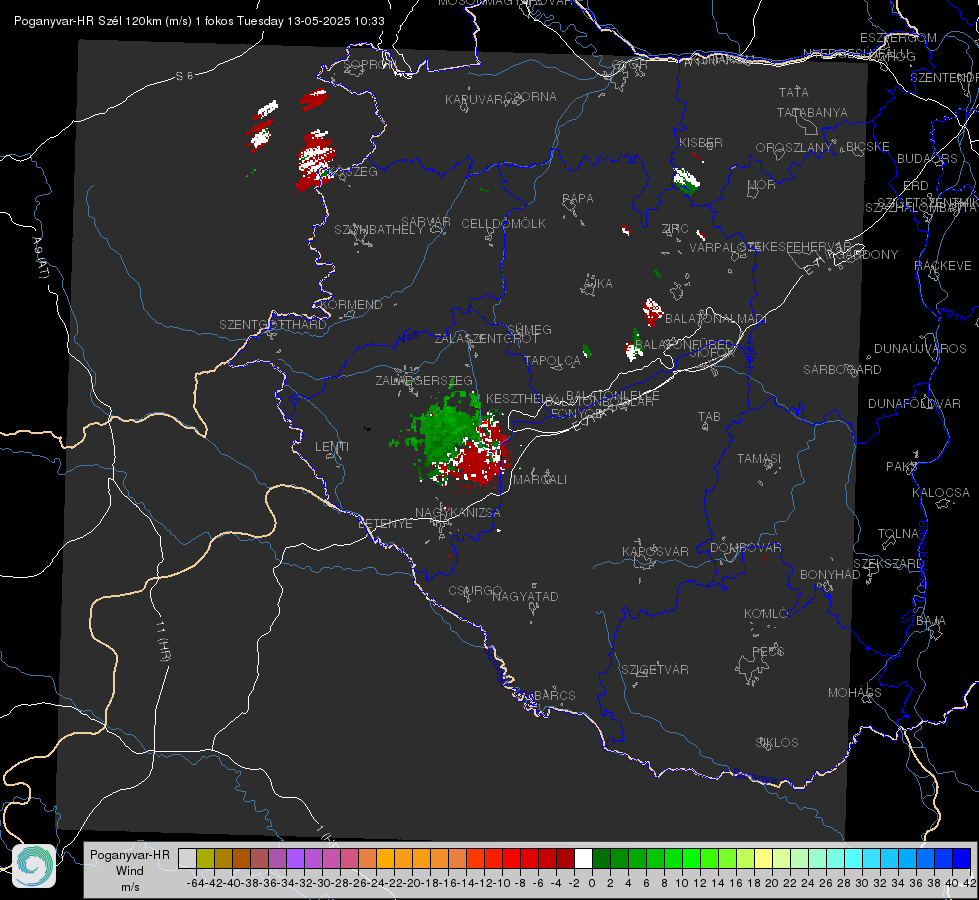This screenshot has height=900, width=979.
Task: Click the KALOCSA city label
Action: tap(941, 493)
